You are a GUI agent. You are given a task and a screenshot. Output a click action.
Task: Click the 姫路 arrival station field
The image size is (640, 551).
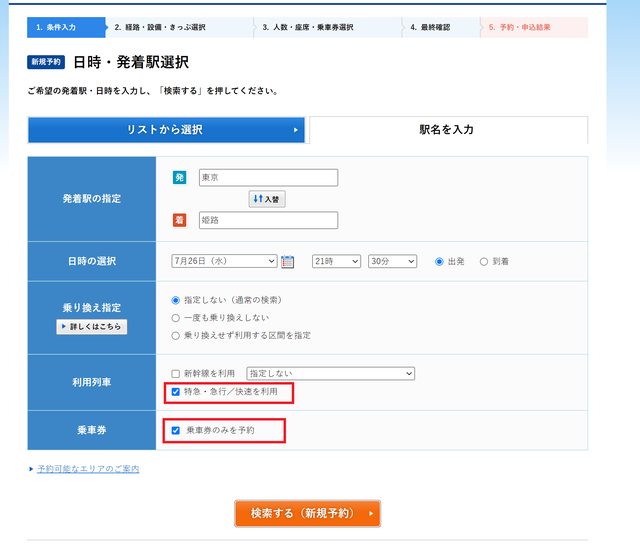coord(268,220)
